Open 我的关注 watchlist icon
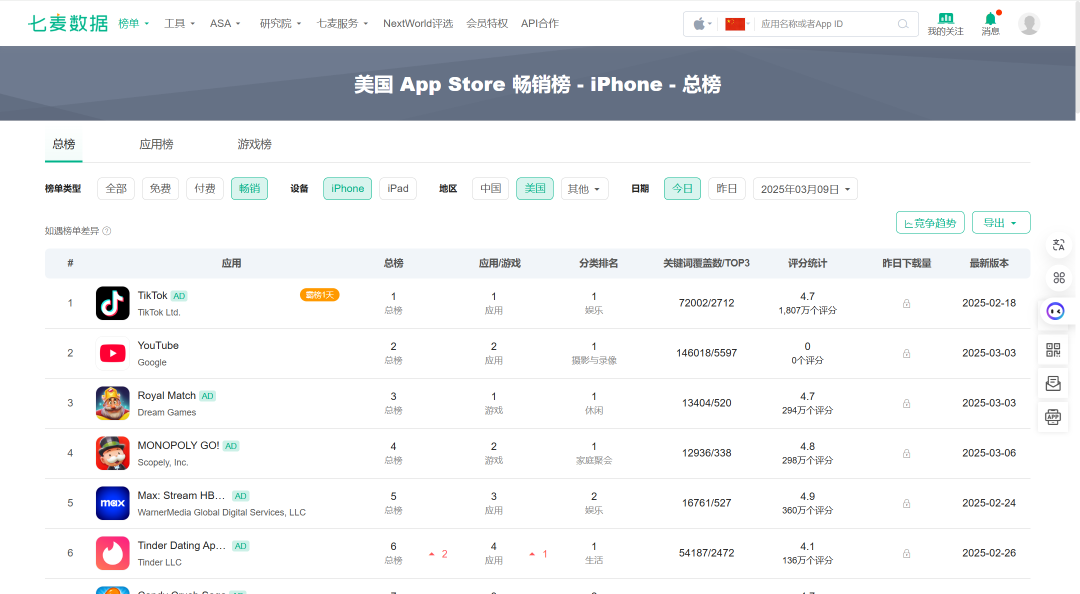The width and height of the screenshot is (1080, 594). tap(945, 24)
